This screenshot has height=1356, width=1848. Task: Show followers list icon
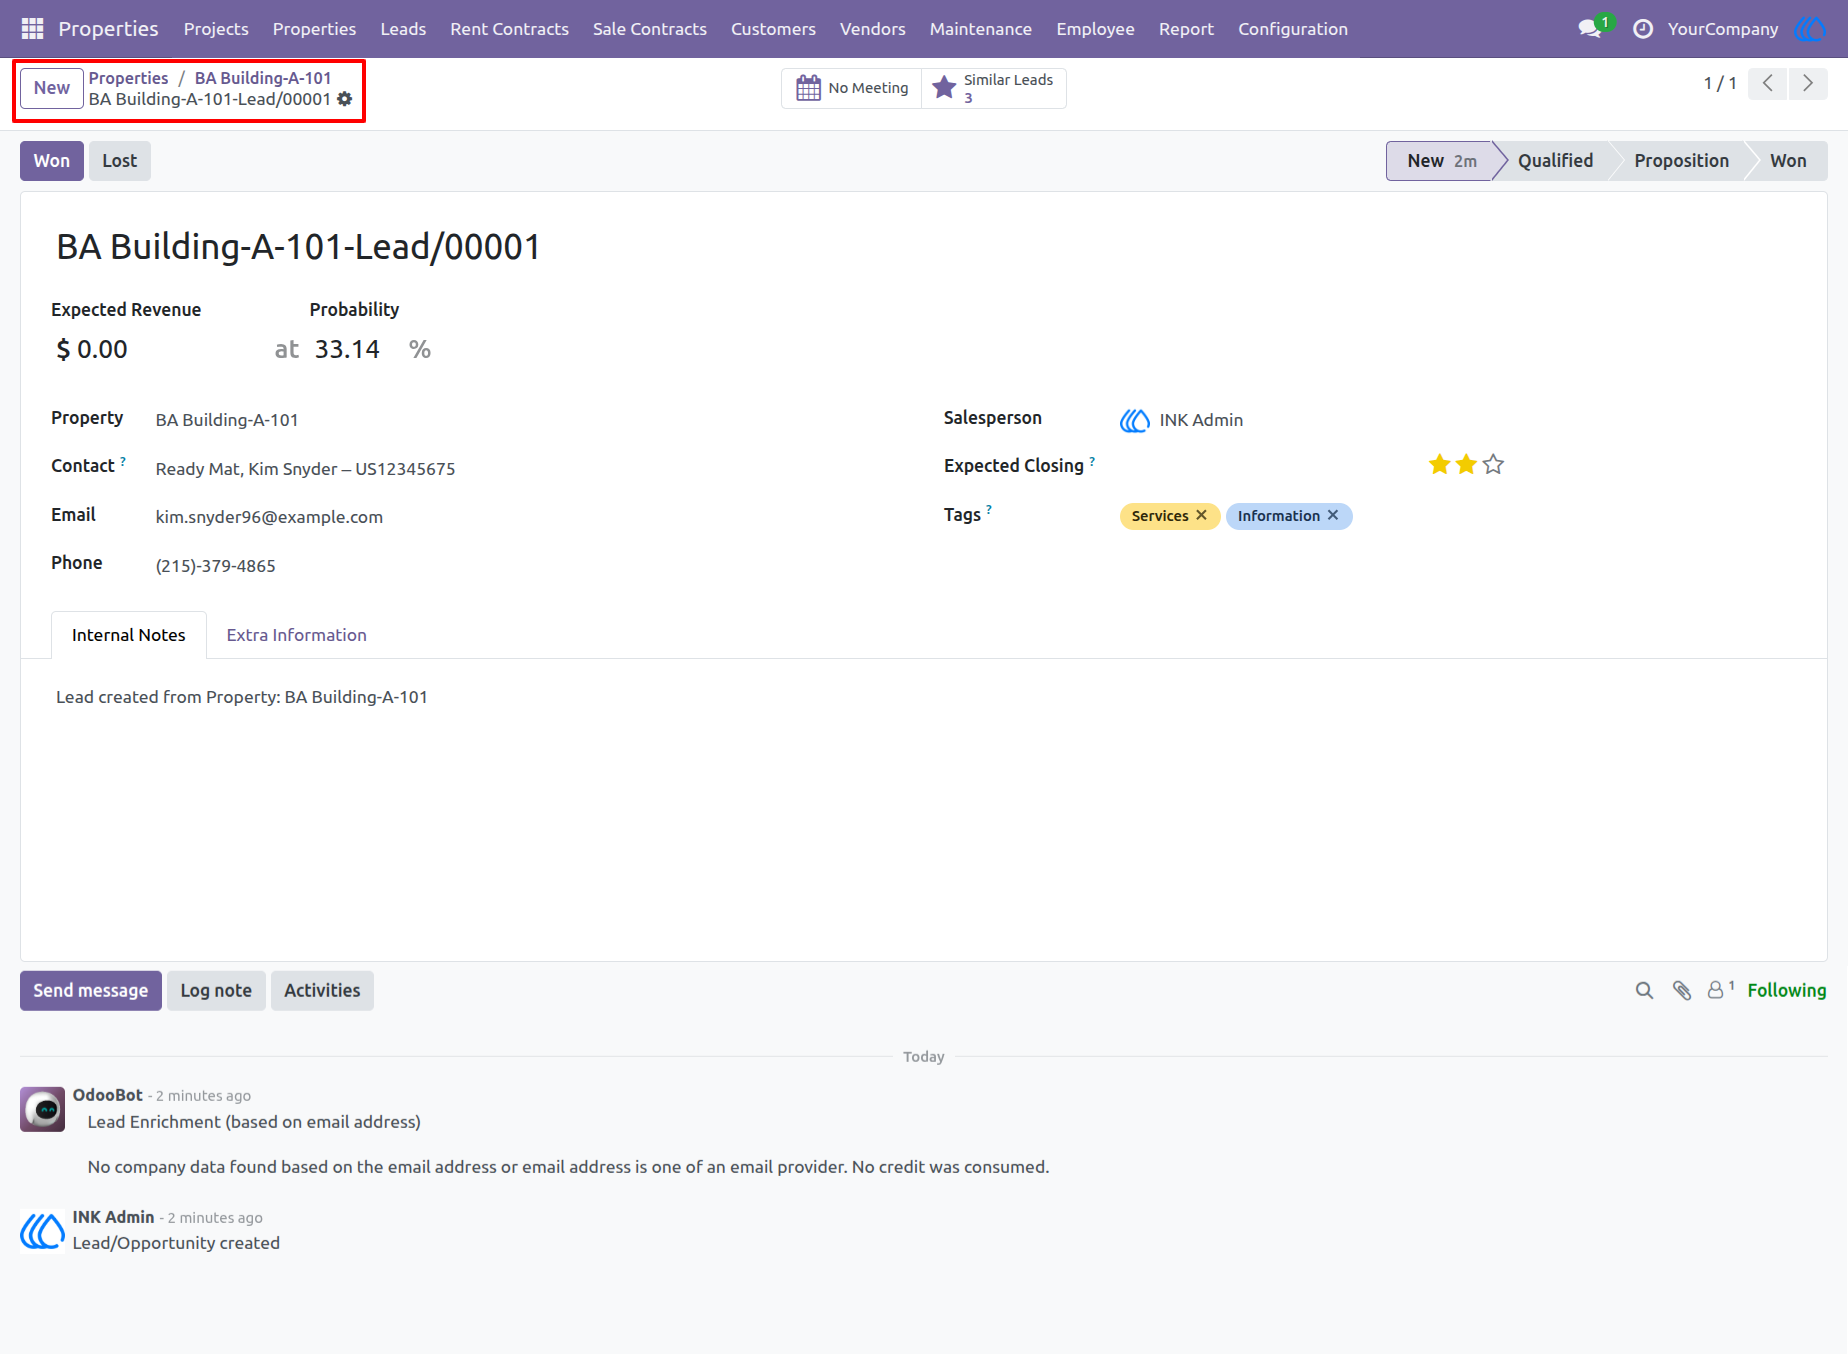coord(1720,989)
